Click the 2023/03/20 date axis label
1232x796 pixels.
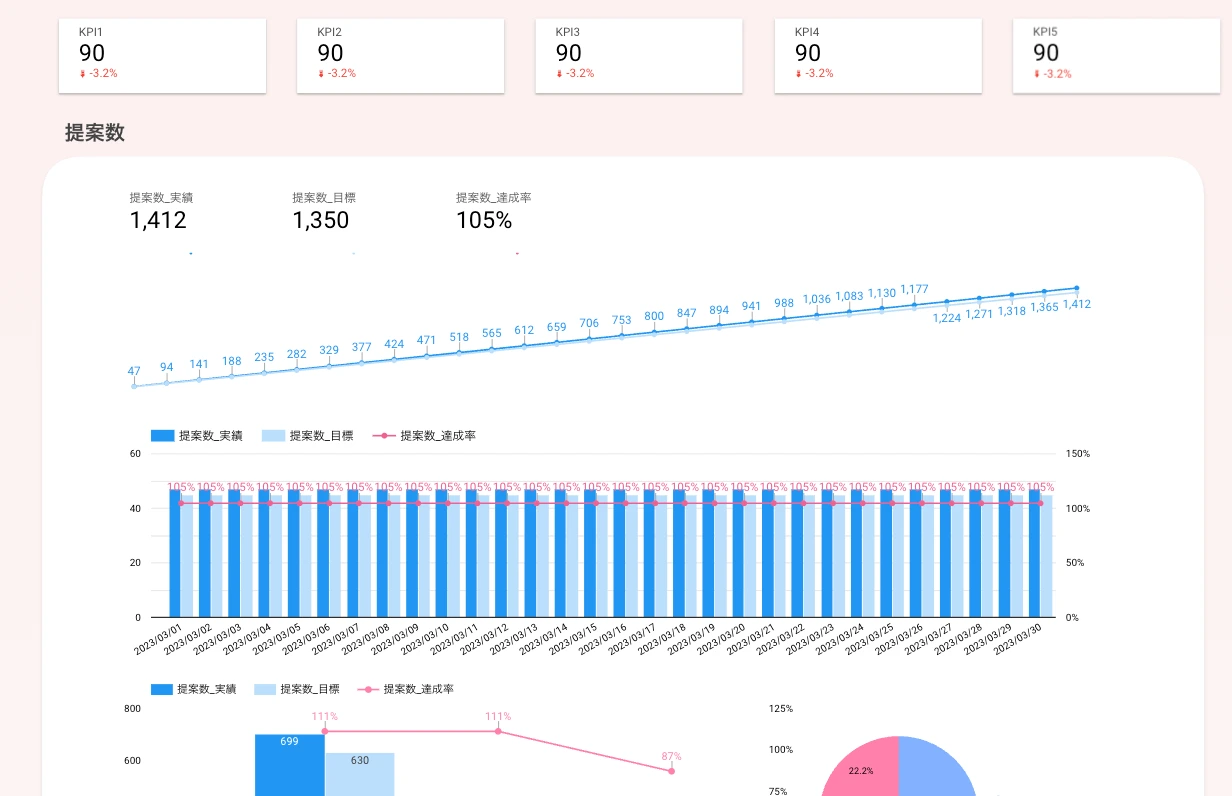[x=719, y=640]
